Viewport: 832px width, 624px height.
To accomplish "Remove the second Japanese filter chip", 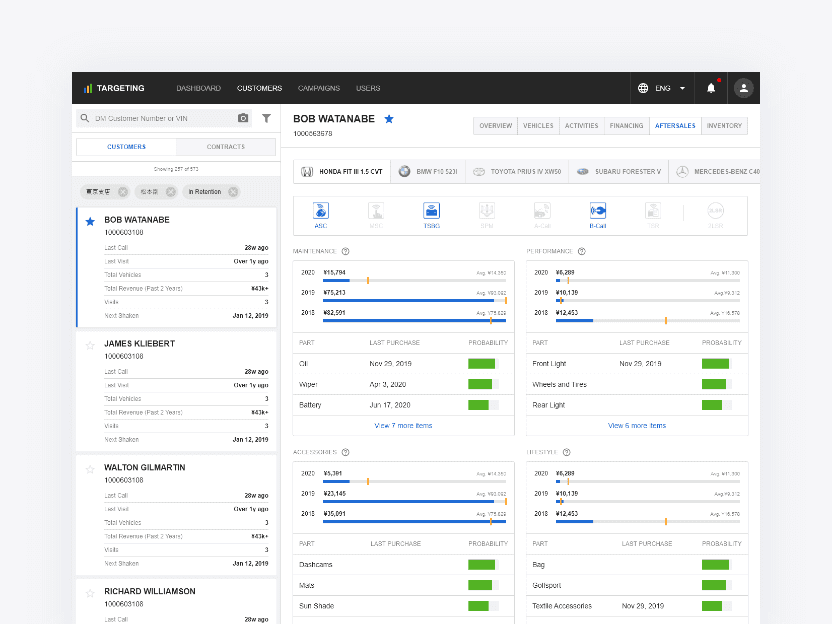I will (170, 192).
